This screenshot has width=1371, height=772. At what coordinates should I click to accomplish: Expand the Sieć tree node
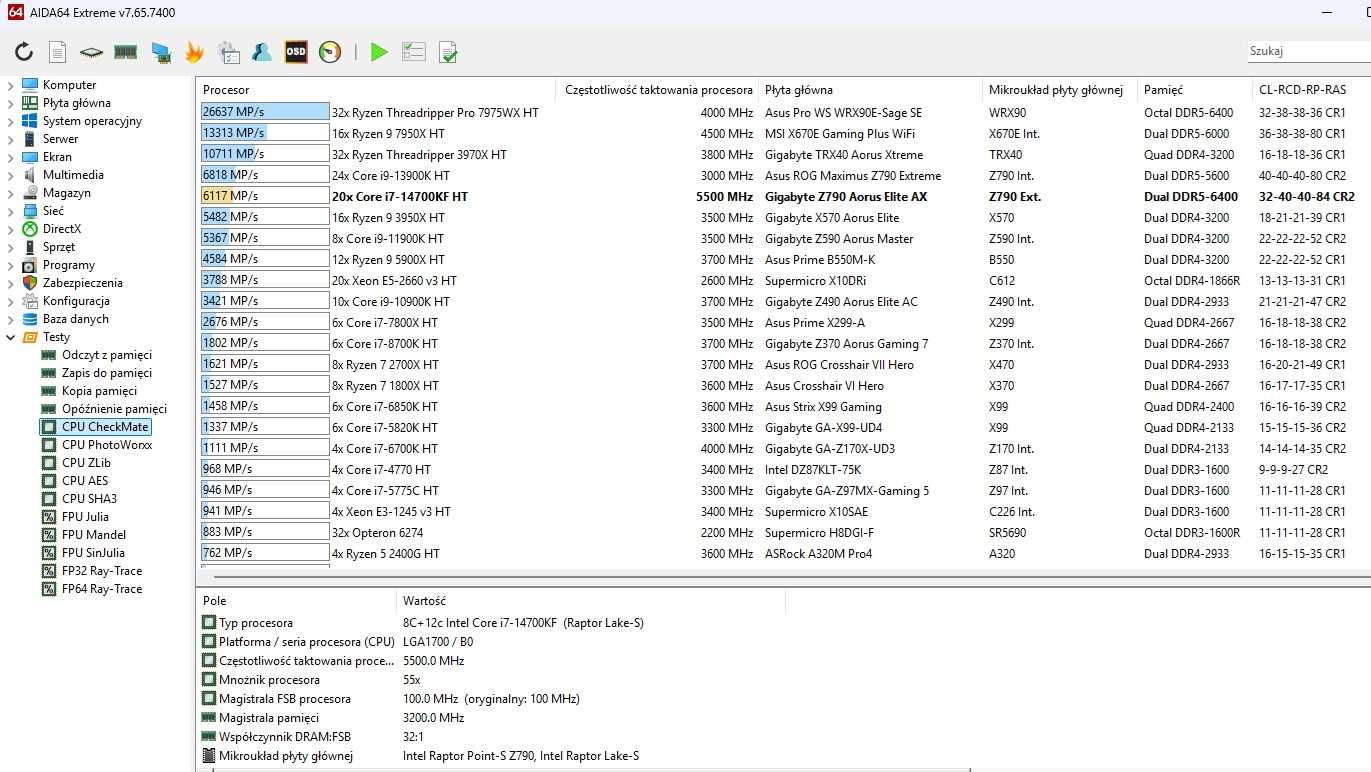[x=11, y=211]
